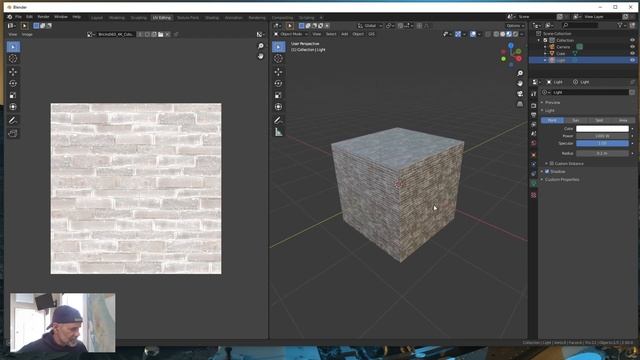Select the Select Box tool in UV editor
Image resolution: width=640 pixels, height=360 pixels.
(13, 47)
